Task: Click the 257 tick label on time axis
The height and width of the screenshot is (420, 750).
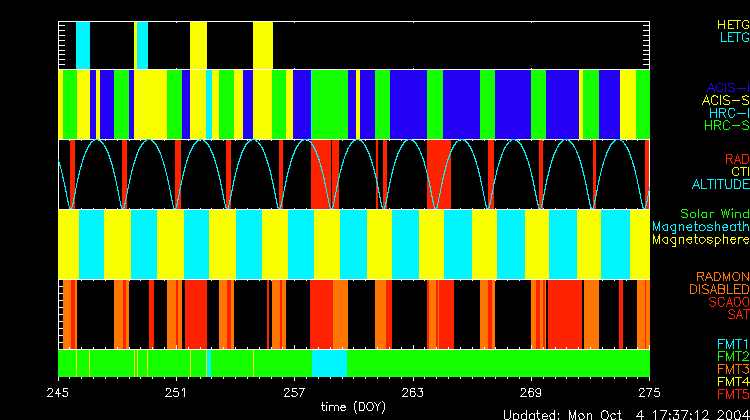Action: click(x=294, y=391)
